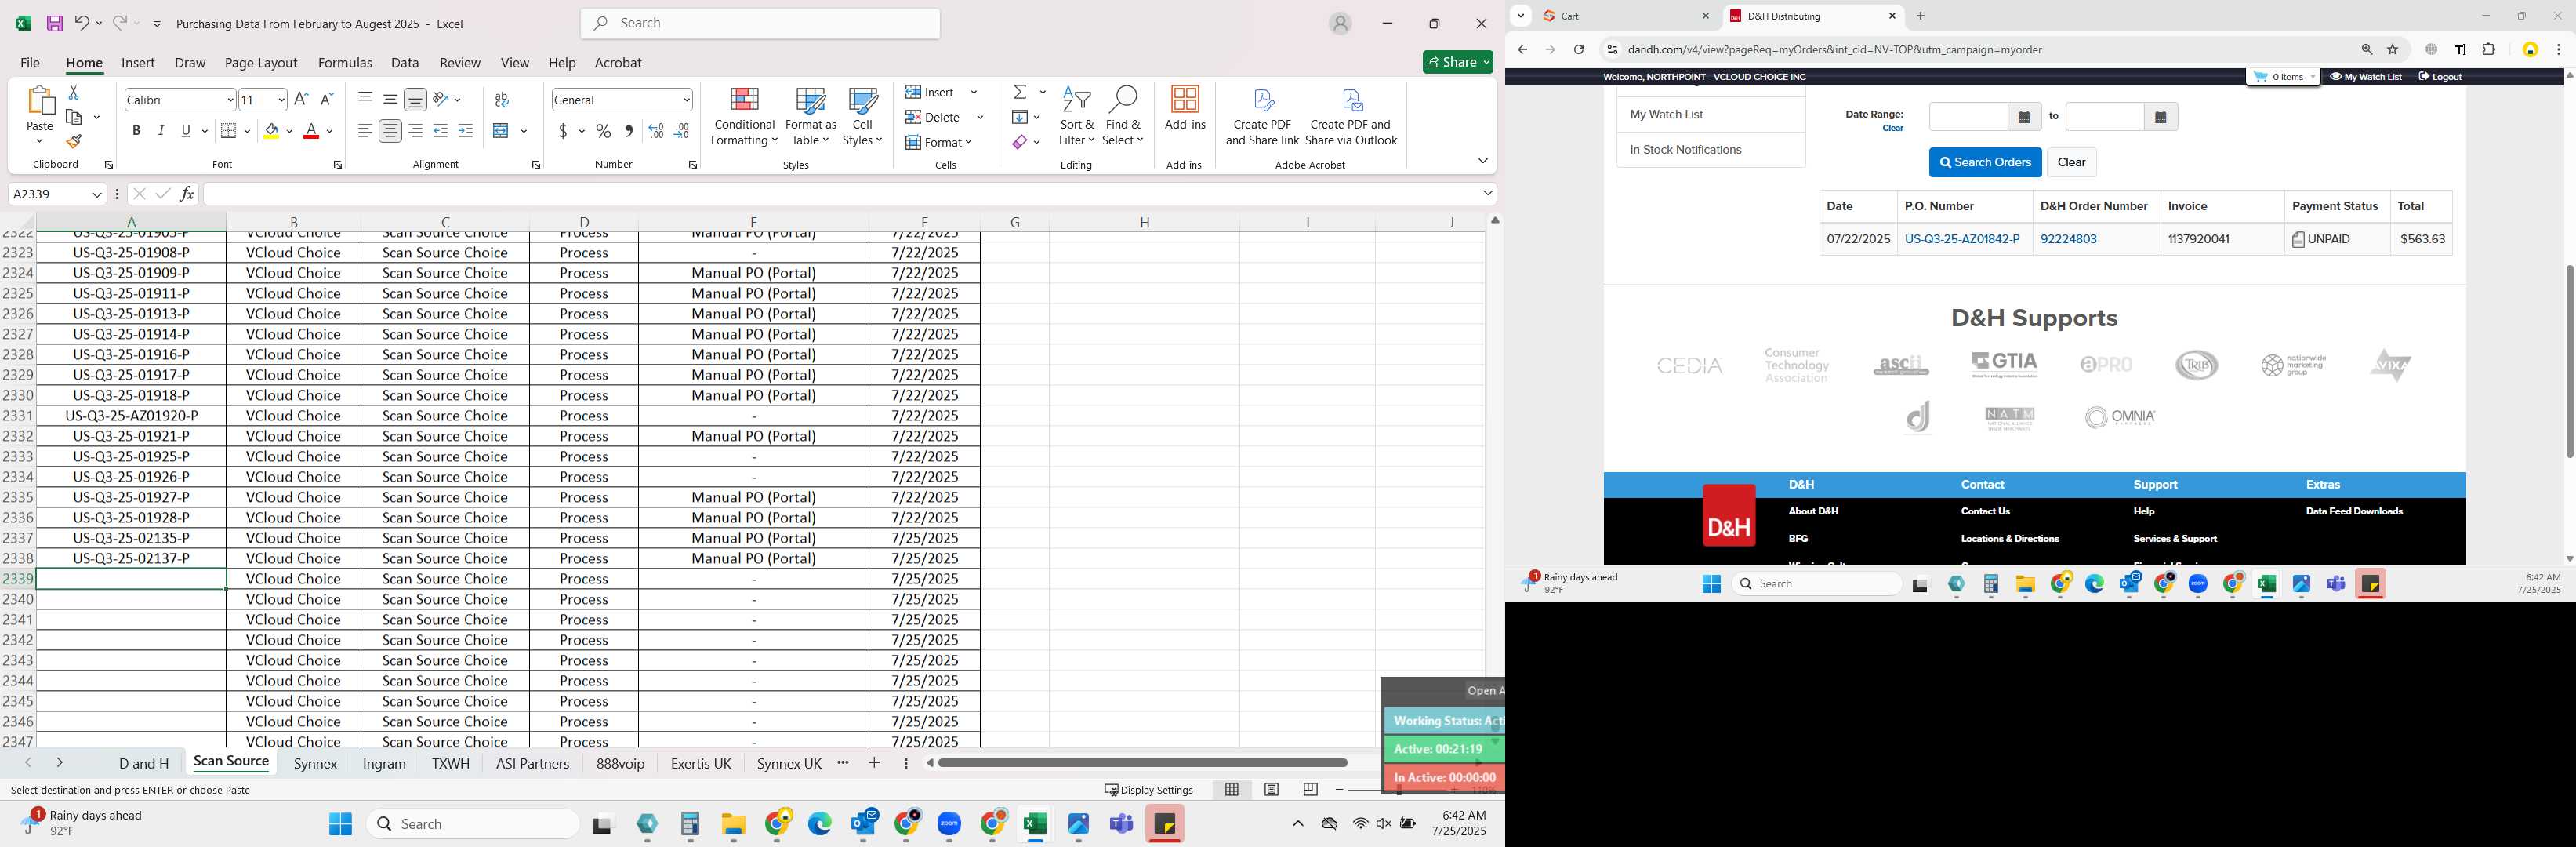The height and width of the screenshot is (847, 2576).
Task: Open the Insert ribbon tab
Action: click(138, 62)
